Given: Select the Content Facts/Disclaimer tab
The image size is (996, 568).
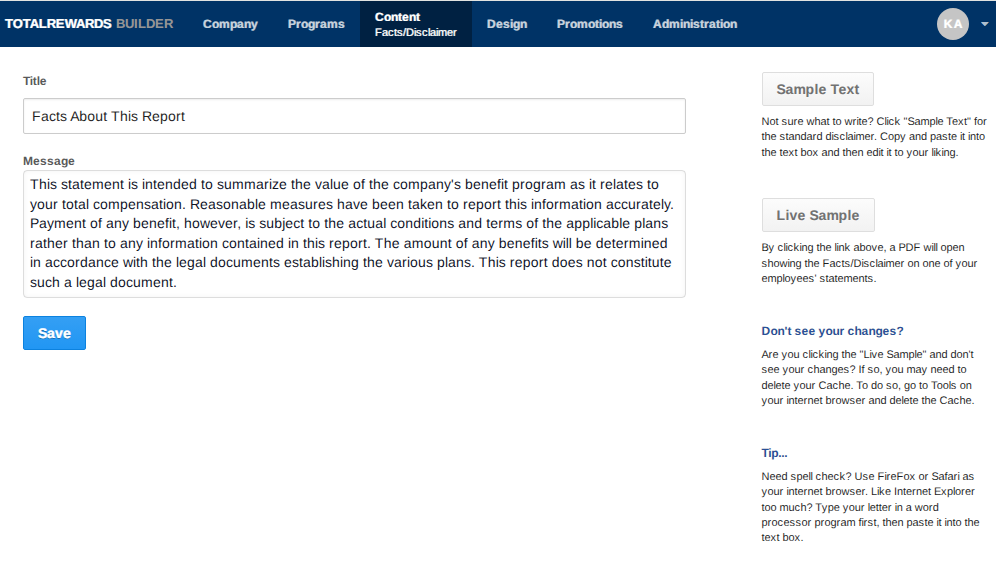Looking at the screenshot, I should [415, 24].
